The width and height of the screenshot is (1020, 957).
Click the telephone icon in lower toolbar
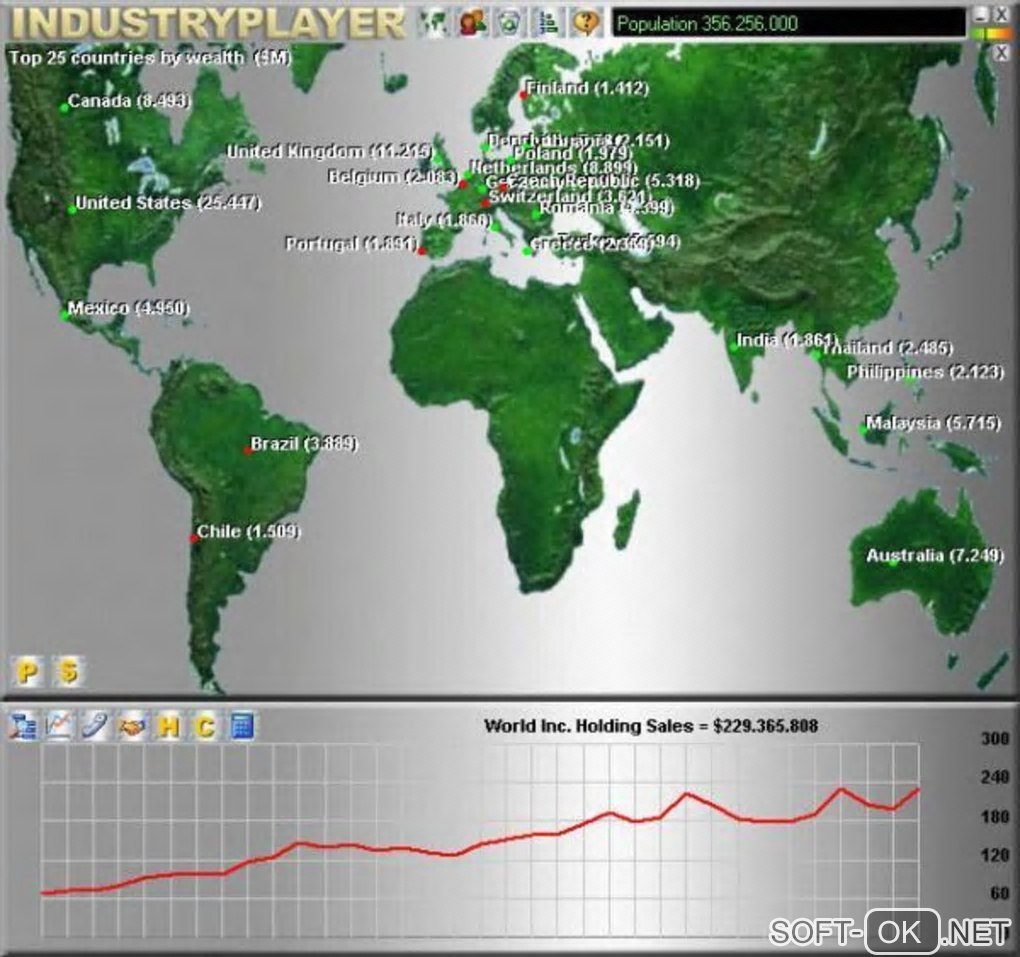coord(96,726)
